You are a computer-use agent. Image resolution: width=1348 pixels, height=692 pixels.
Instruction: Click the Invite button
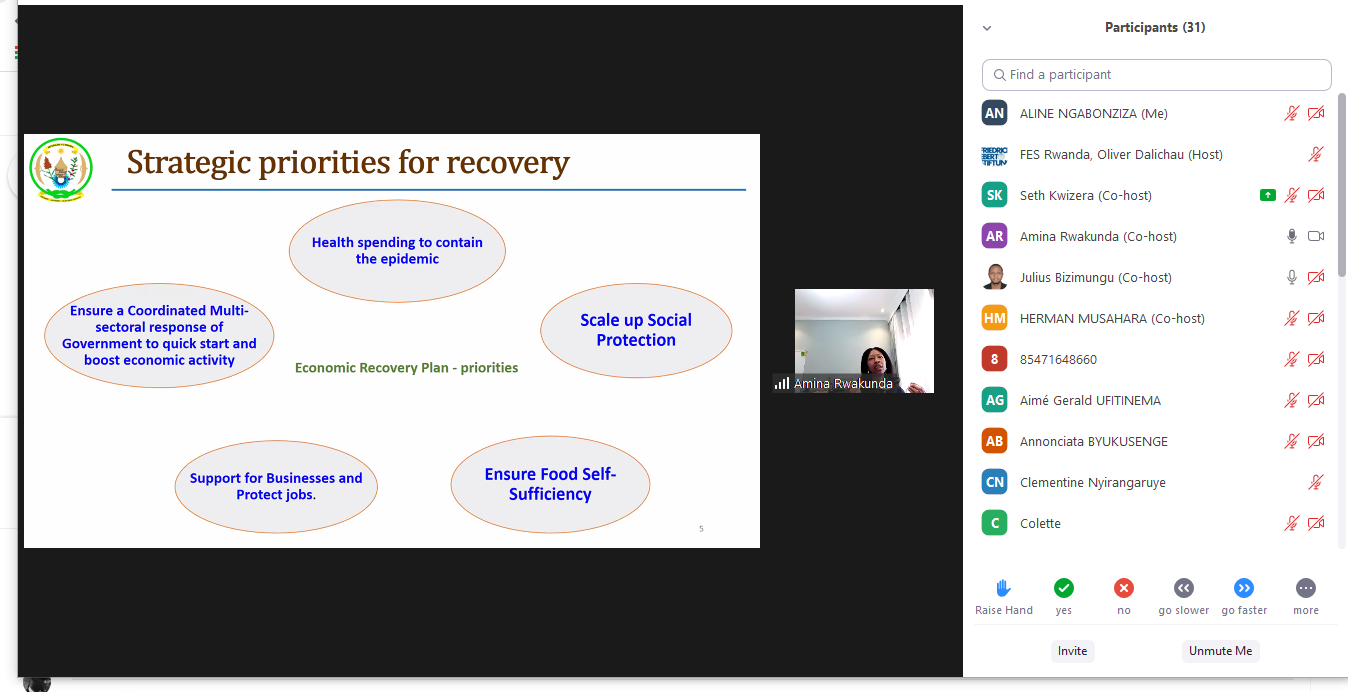pyautogui.click(x=1072, y=651)
